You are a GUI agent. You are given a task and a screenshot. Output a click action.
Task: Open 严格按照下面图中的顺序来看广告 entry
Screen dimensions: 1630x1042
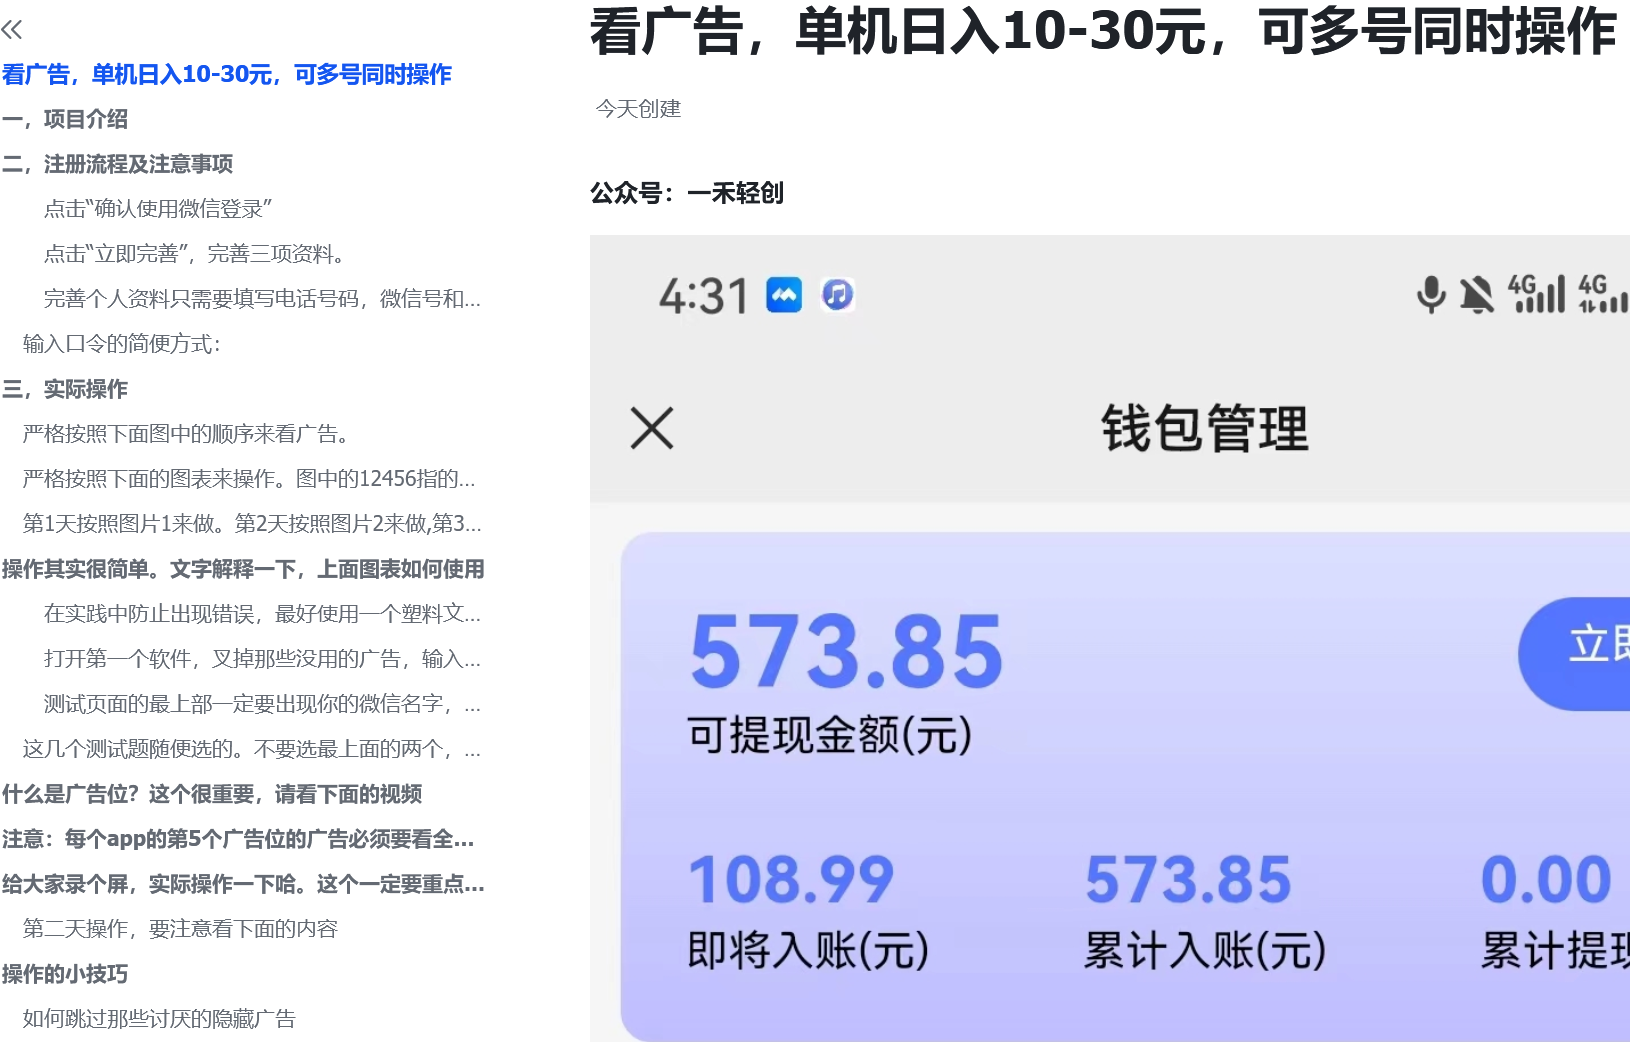click(189, 434)
